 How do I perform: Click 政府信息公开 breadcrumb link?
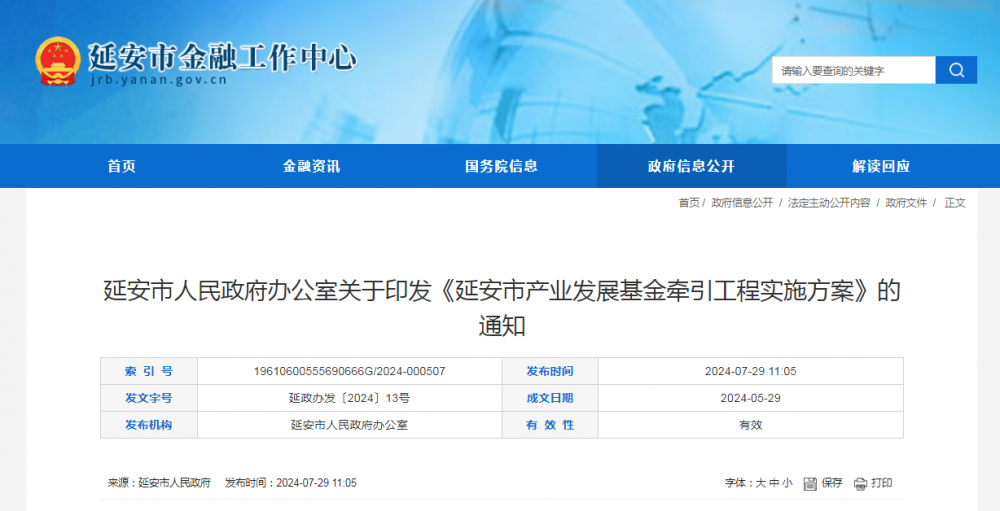click(742, 203)
